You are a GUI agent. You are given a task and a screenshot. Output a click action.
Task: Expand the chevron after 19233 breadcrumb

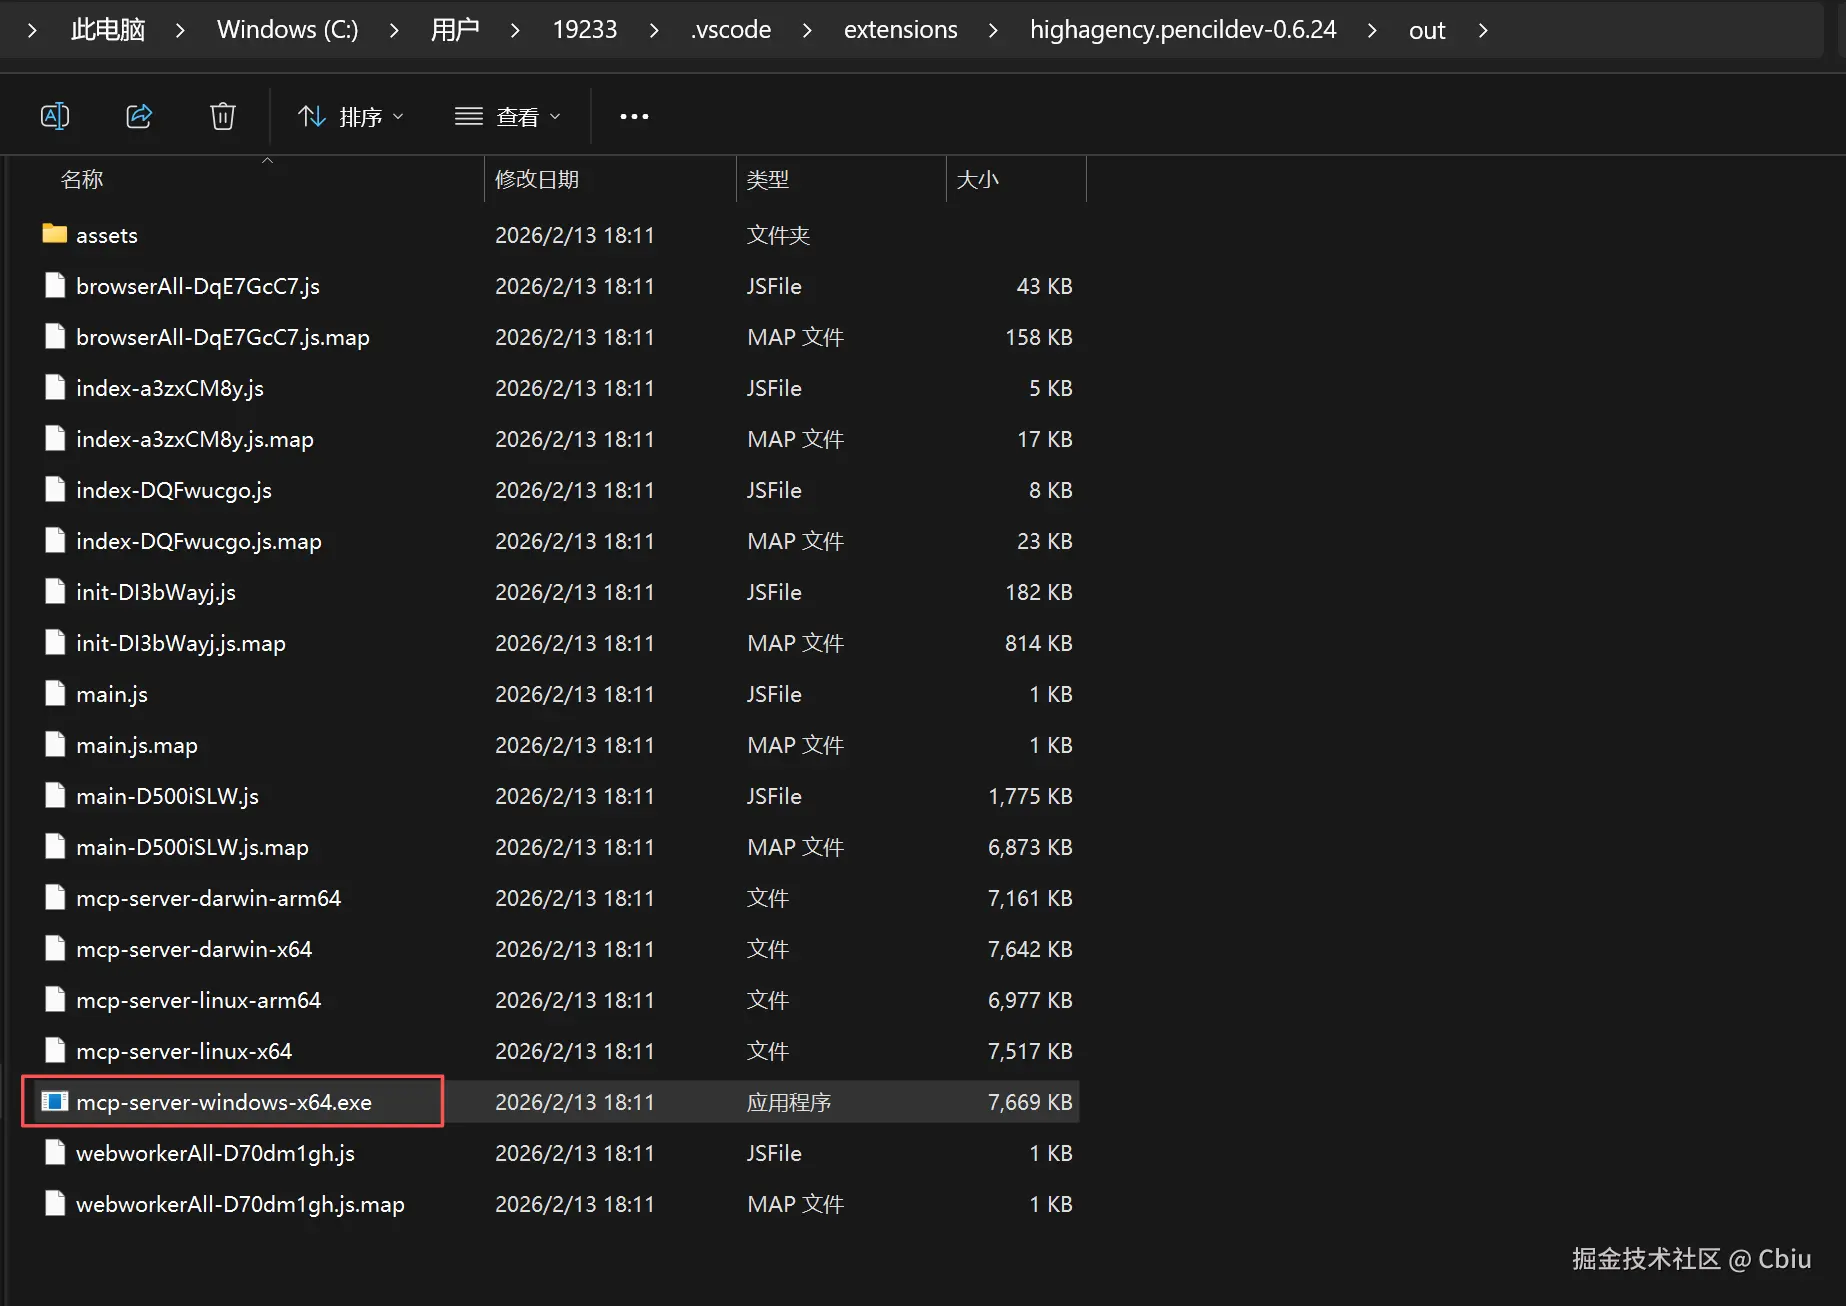coord(654,31)
